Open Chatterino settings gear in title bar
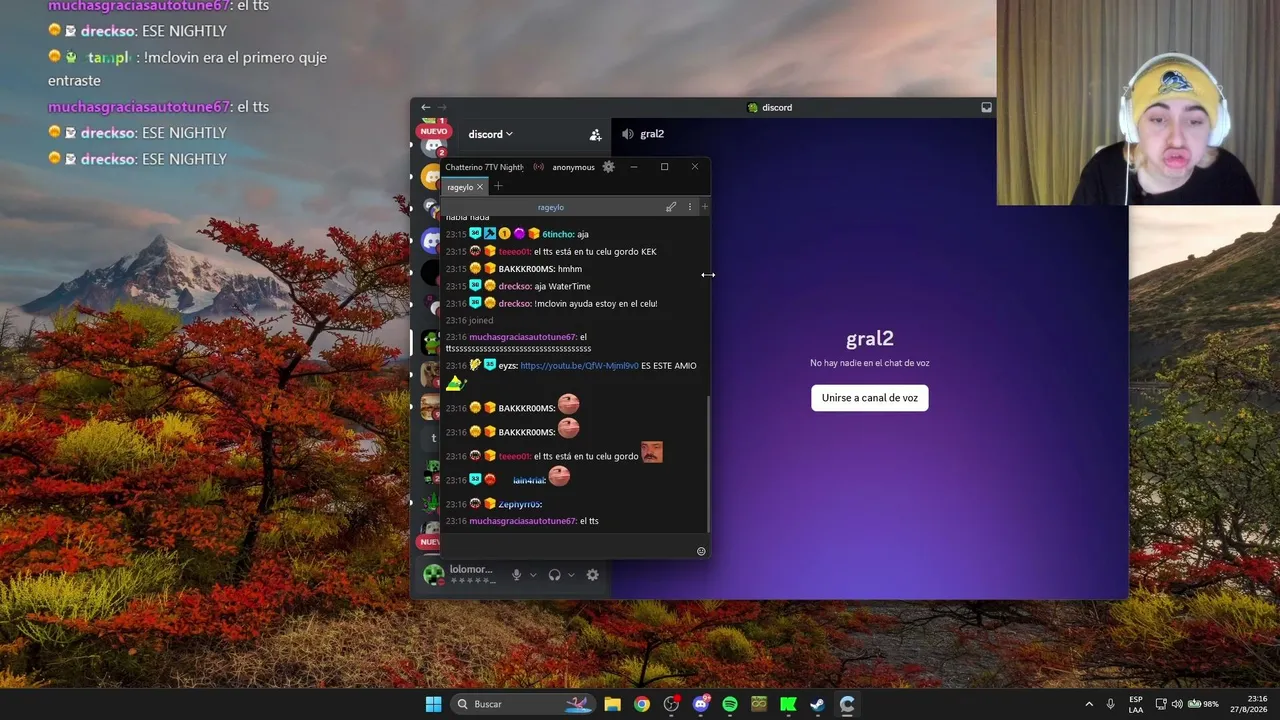 click(x=608, y=167)
